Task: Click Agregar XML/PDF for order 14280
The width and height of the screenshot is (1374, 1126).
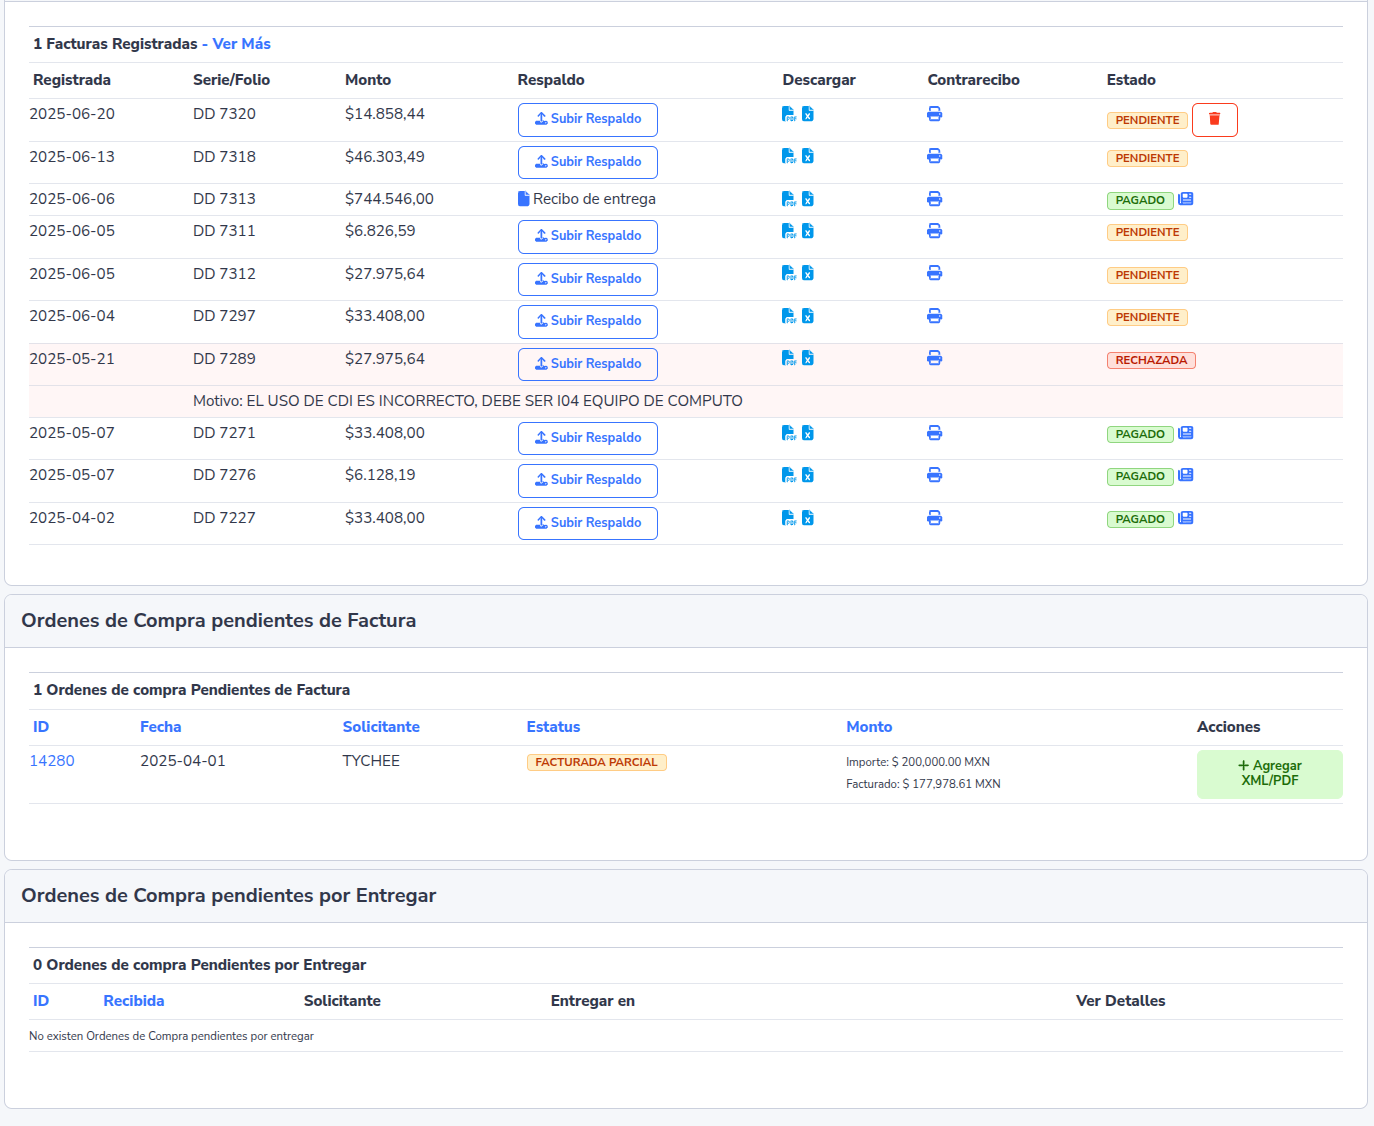Action: (1269, 773)
